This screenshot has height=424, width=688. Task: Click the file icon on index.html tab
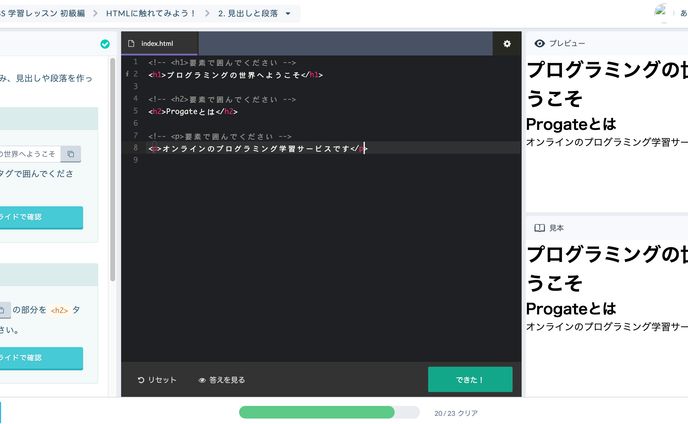click(x=131, y=43)
